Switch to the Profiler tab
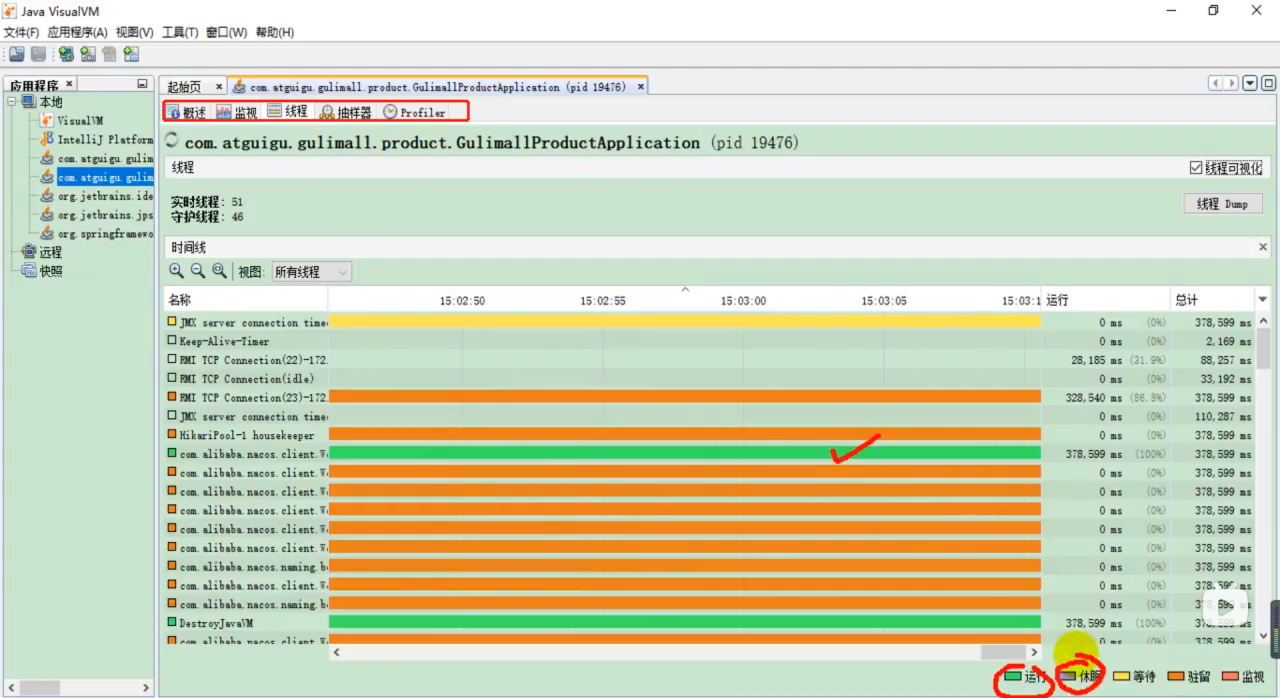 point(414,112)
